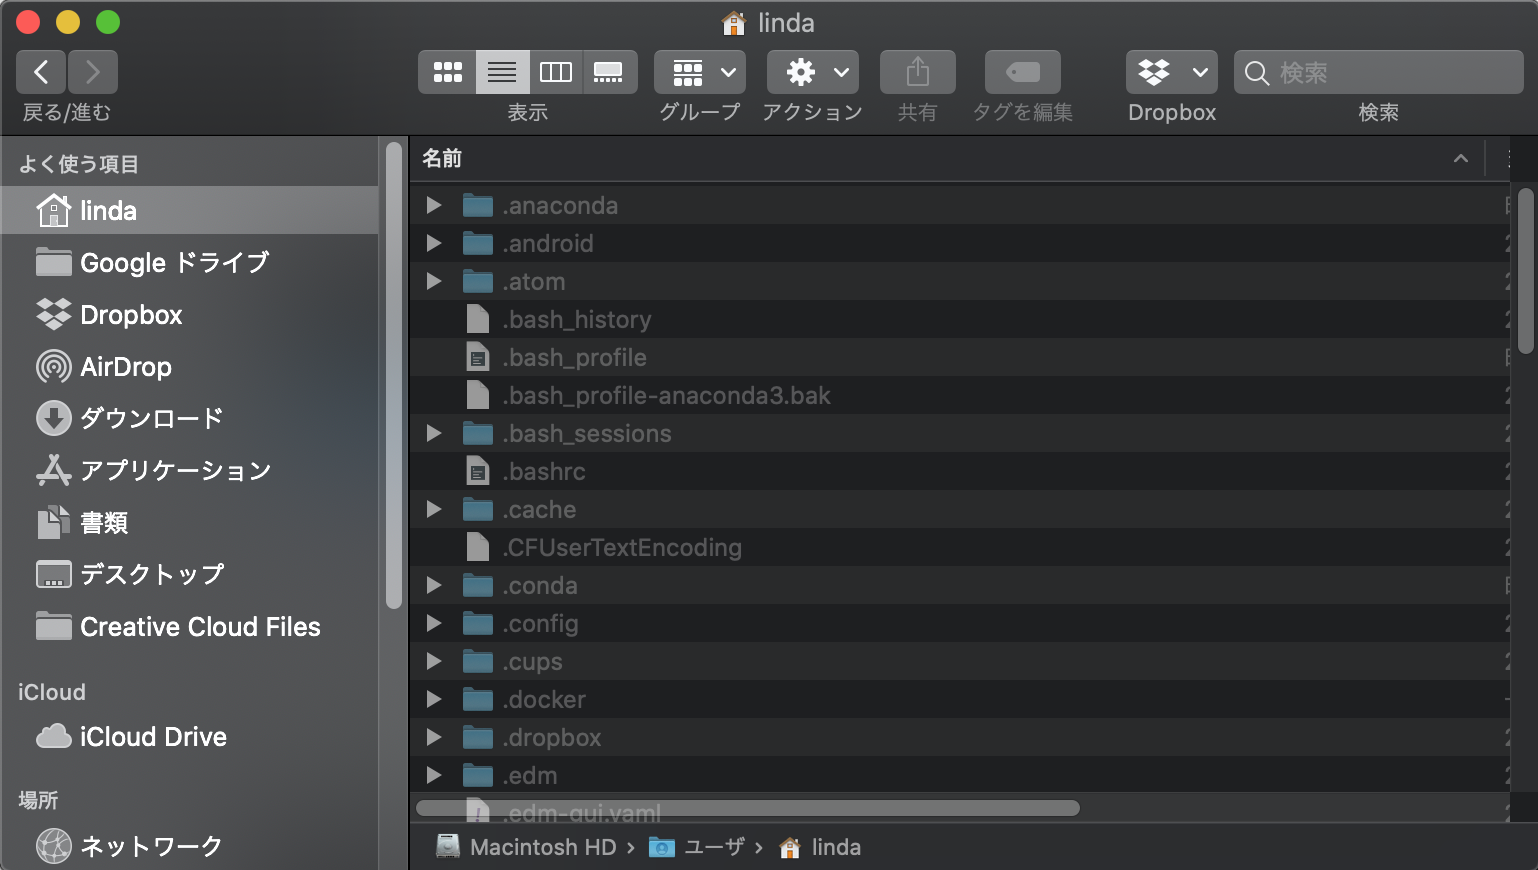Viewport: 1538px width, 870px height.
Task: Open the Downloads folder in sidebar
Action: [x=150, y=418]
